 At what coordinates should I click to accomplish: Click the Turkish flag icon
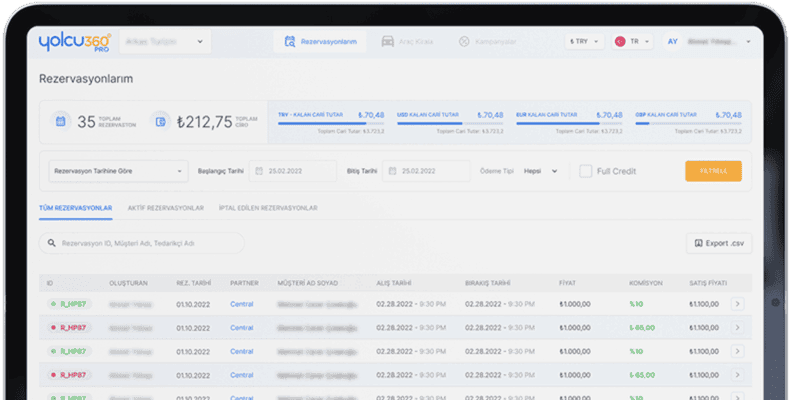620,42
